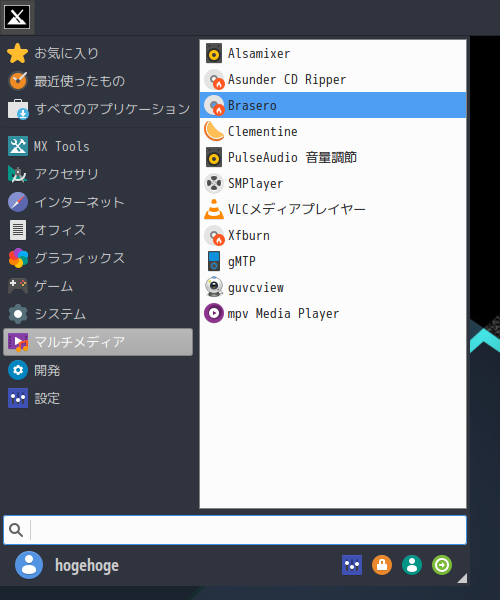Launch Brasero via its disc icon
The width and height of the screenshot is (500, 600).
coord(214,105)
